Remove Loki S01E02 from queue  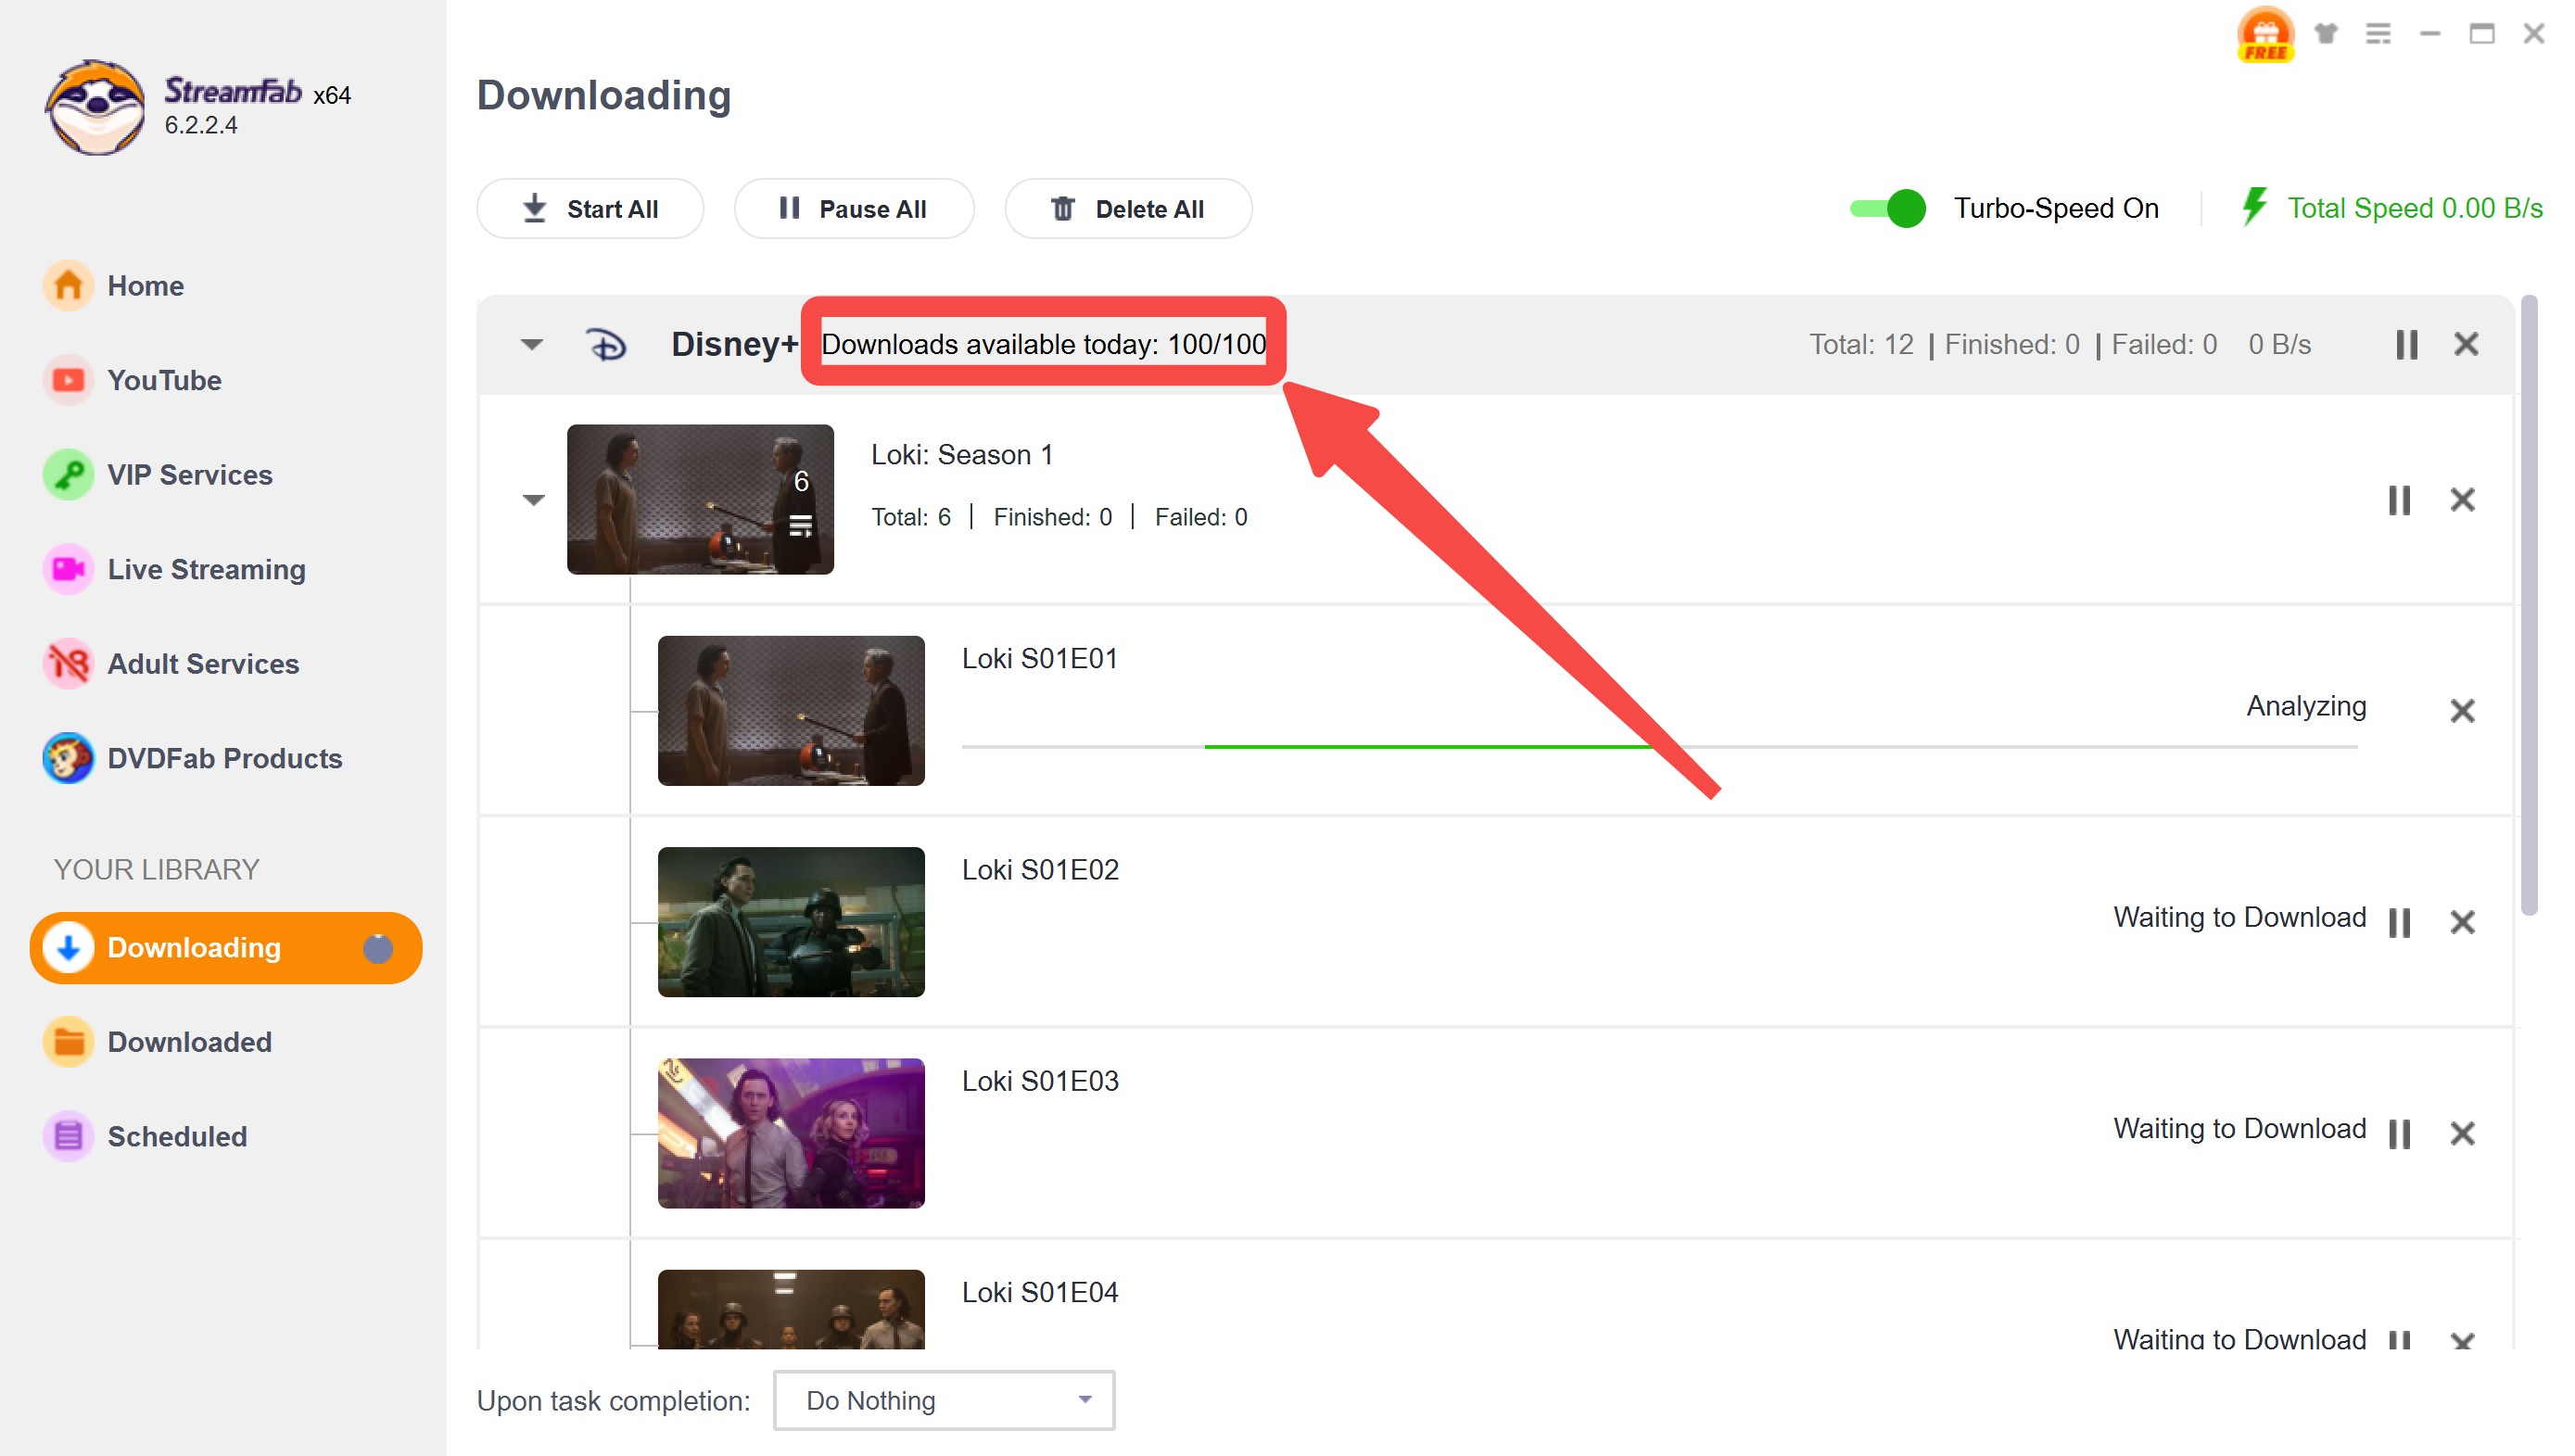tap(2462, 921)
